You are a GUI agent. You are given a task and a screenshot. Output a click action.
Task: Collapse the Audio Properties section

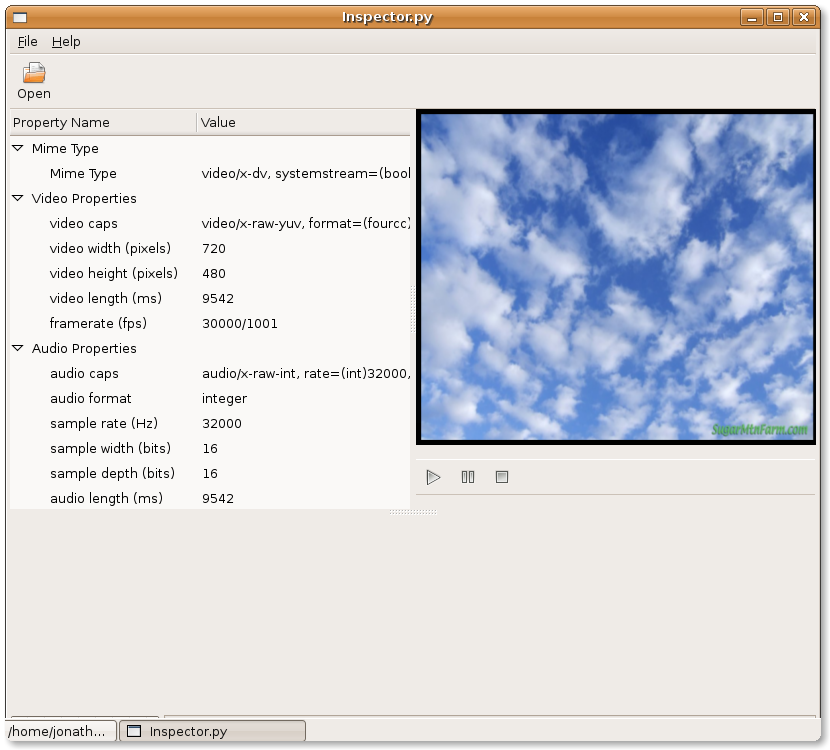(x=18, y=348)
